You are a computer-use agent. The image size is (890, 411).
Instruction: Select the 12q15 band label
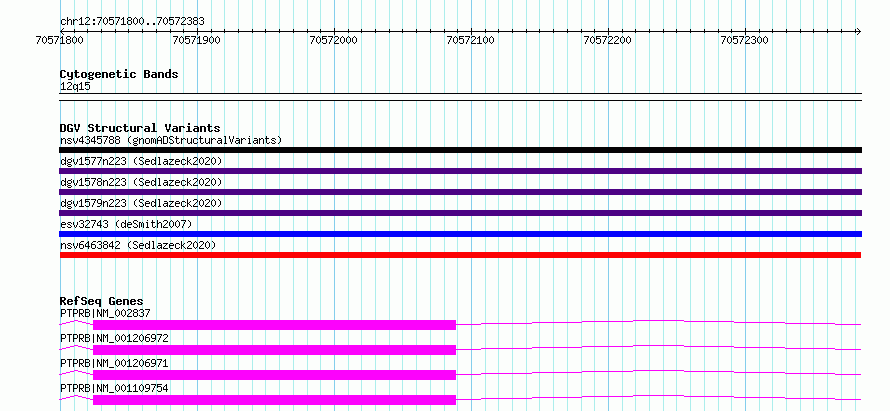pos(75,87)
